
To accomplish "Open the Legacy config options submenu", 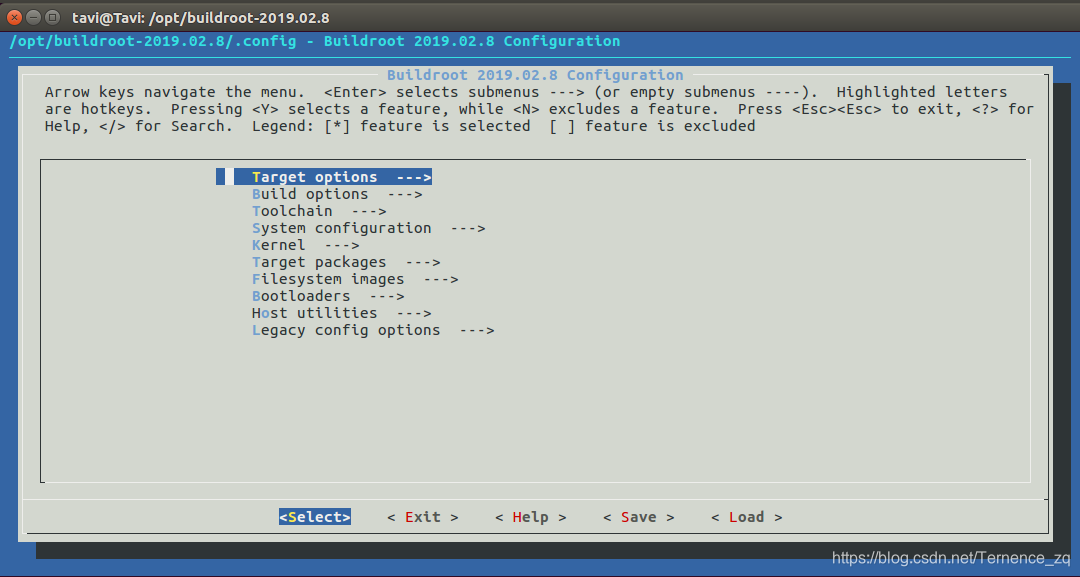I will point(373,330).
